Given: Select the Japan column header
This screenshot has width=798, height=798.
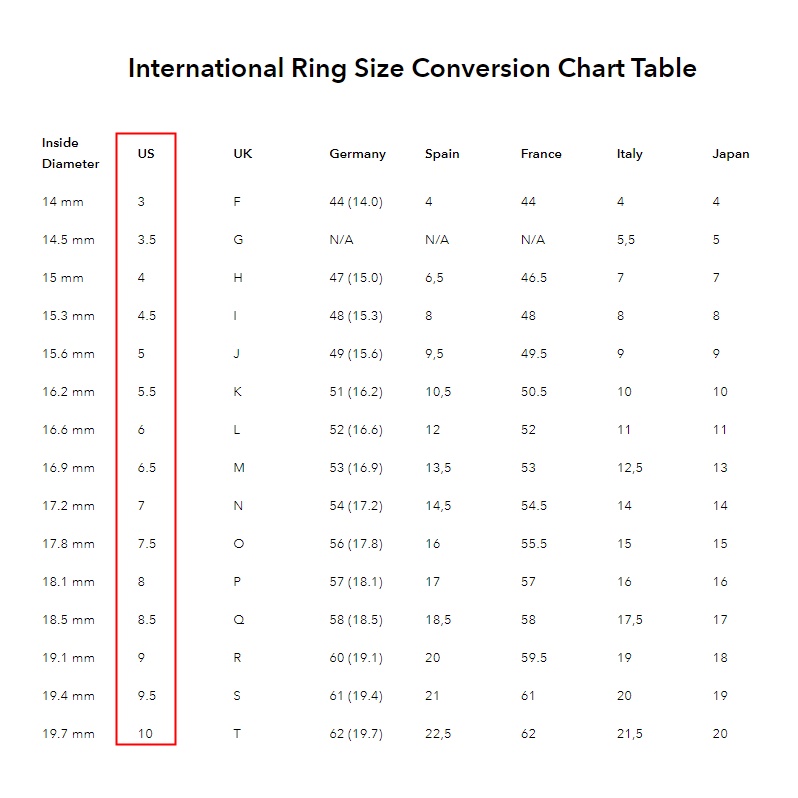Looking at the screenshot, I should (x=730, y=154).
